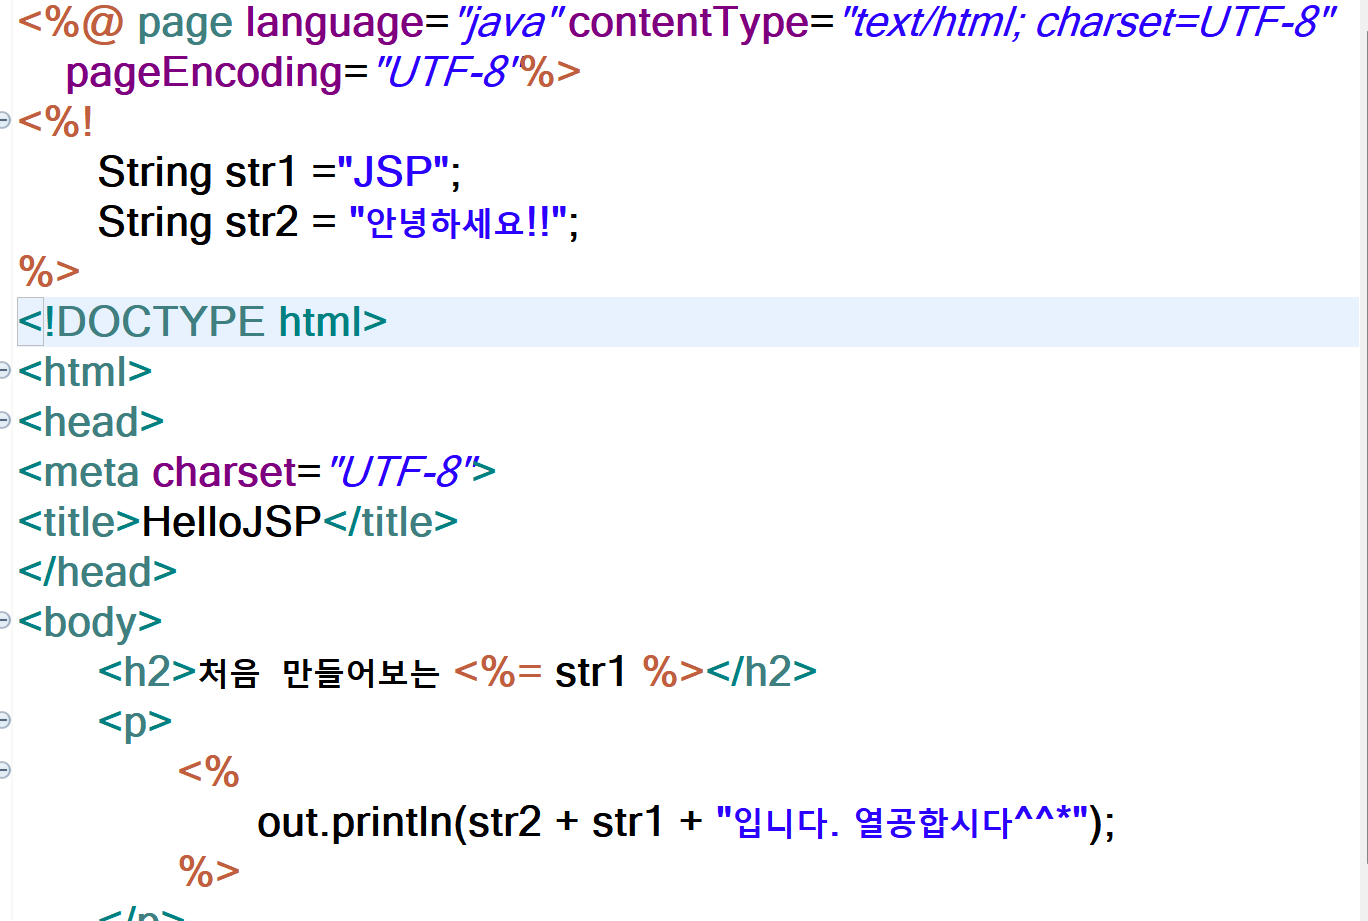Click the 'language' attribute in page directive
The height and width of the screenshot is (921, 1368).
[334, 24]
